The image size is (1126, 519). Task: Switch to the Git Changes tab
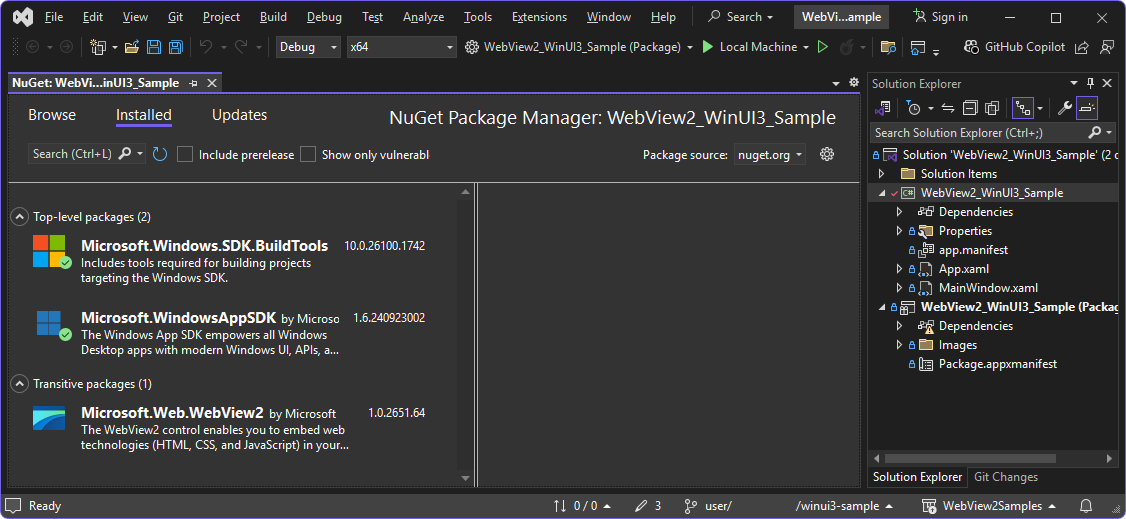pyautogui.click(x=1005, y=477)
